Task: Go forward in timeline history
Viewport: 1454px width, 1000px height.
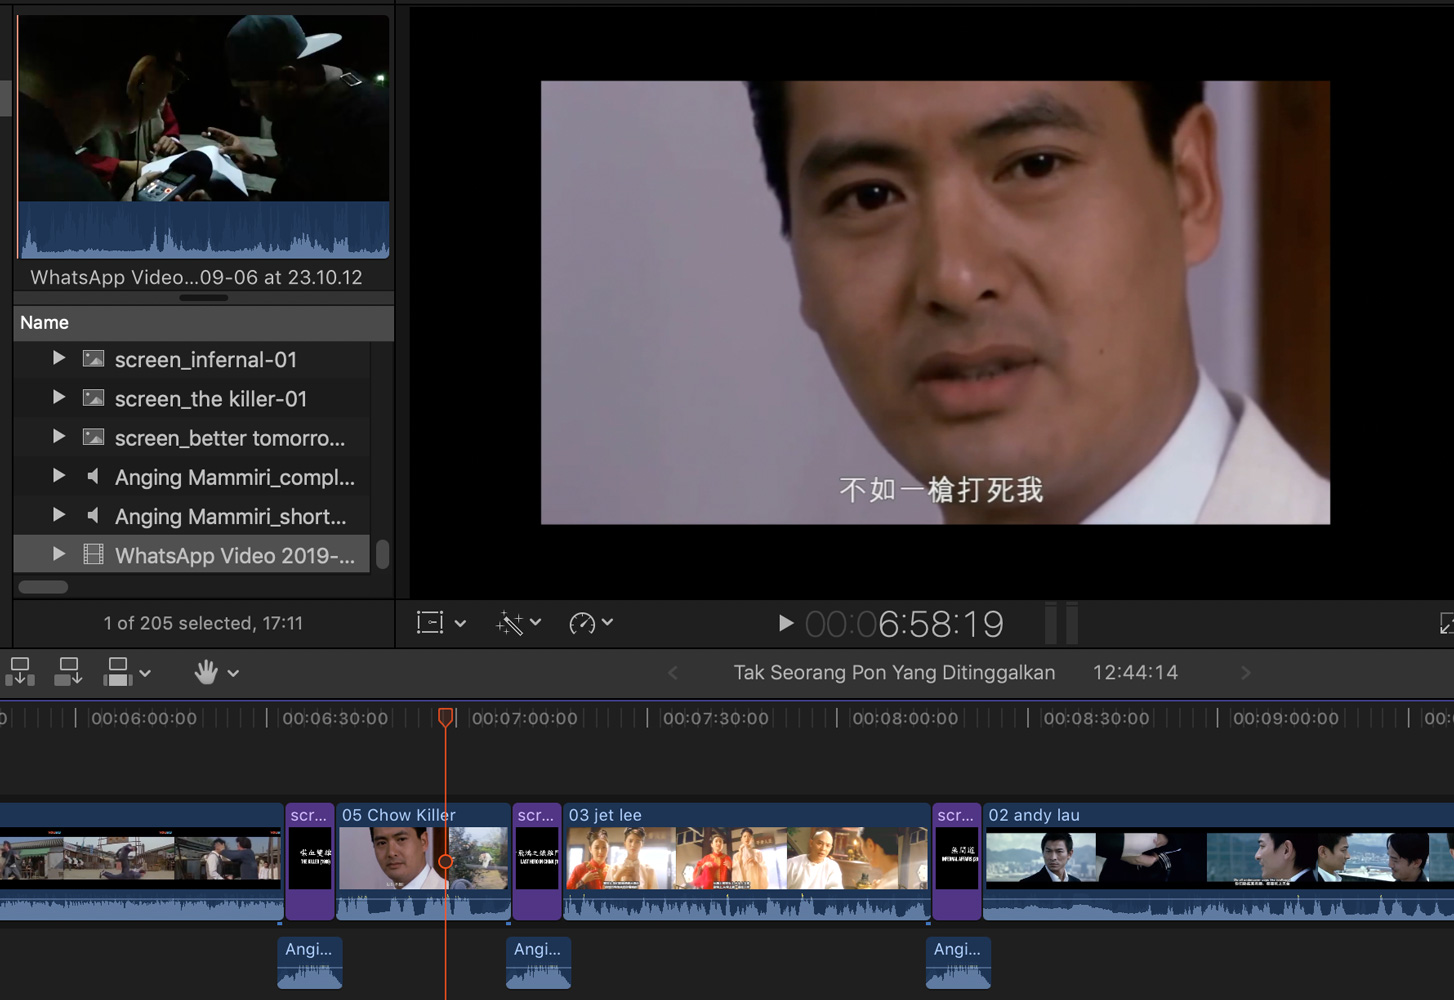Action: tap(1245, 673)
